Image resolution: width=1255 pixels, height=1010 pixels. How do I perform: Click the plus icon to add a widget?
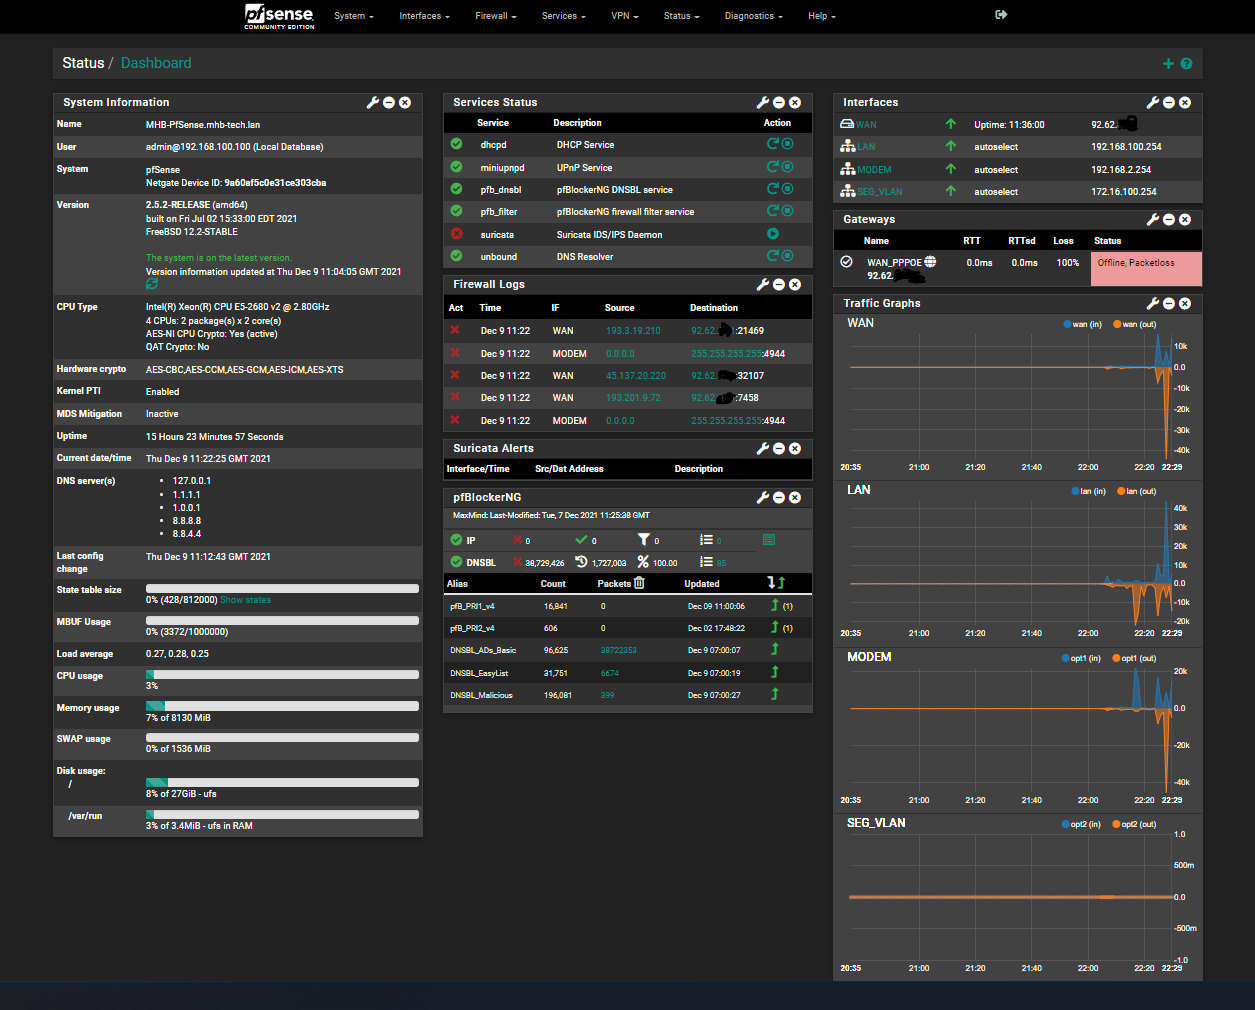click(1168, 64)
